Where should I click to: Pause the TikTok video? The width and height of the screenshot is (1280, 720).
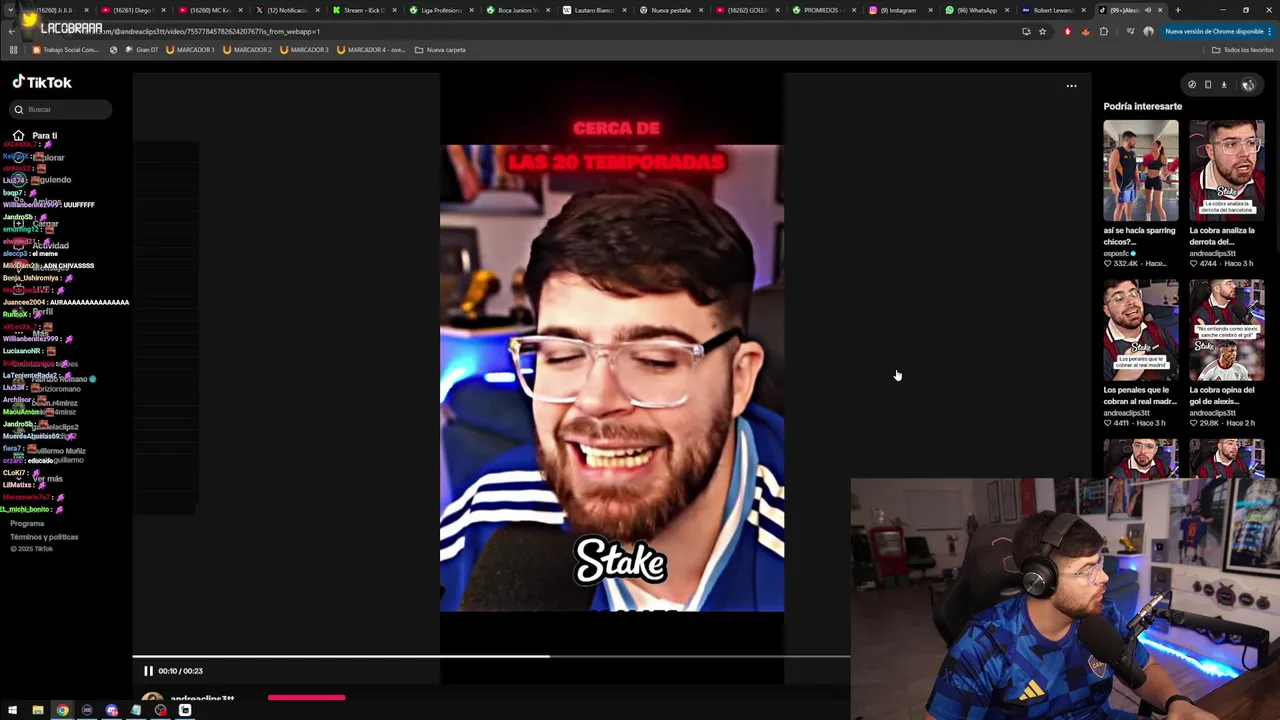(x=148, y=671)
